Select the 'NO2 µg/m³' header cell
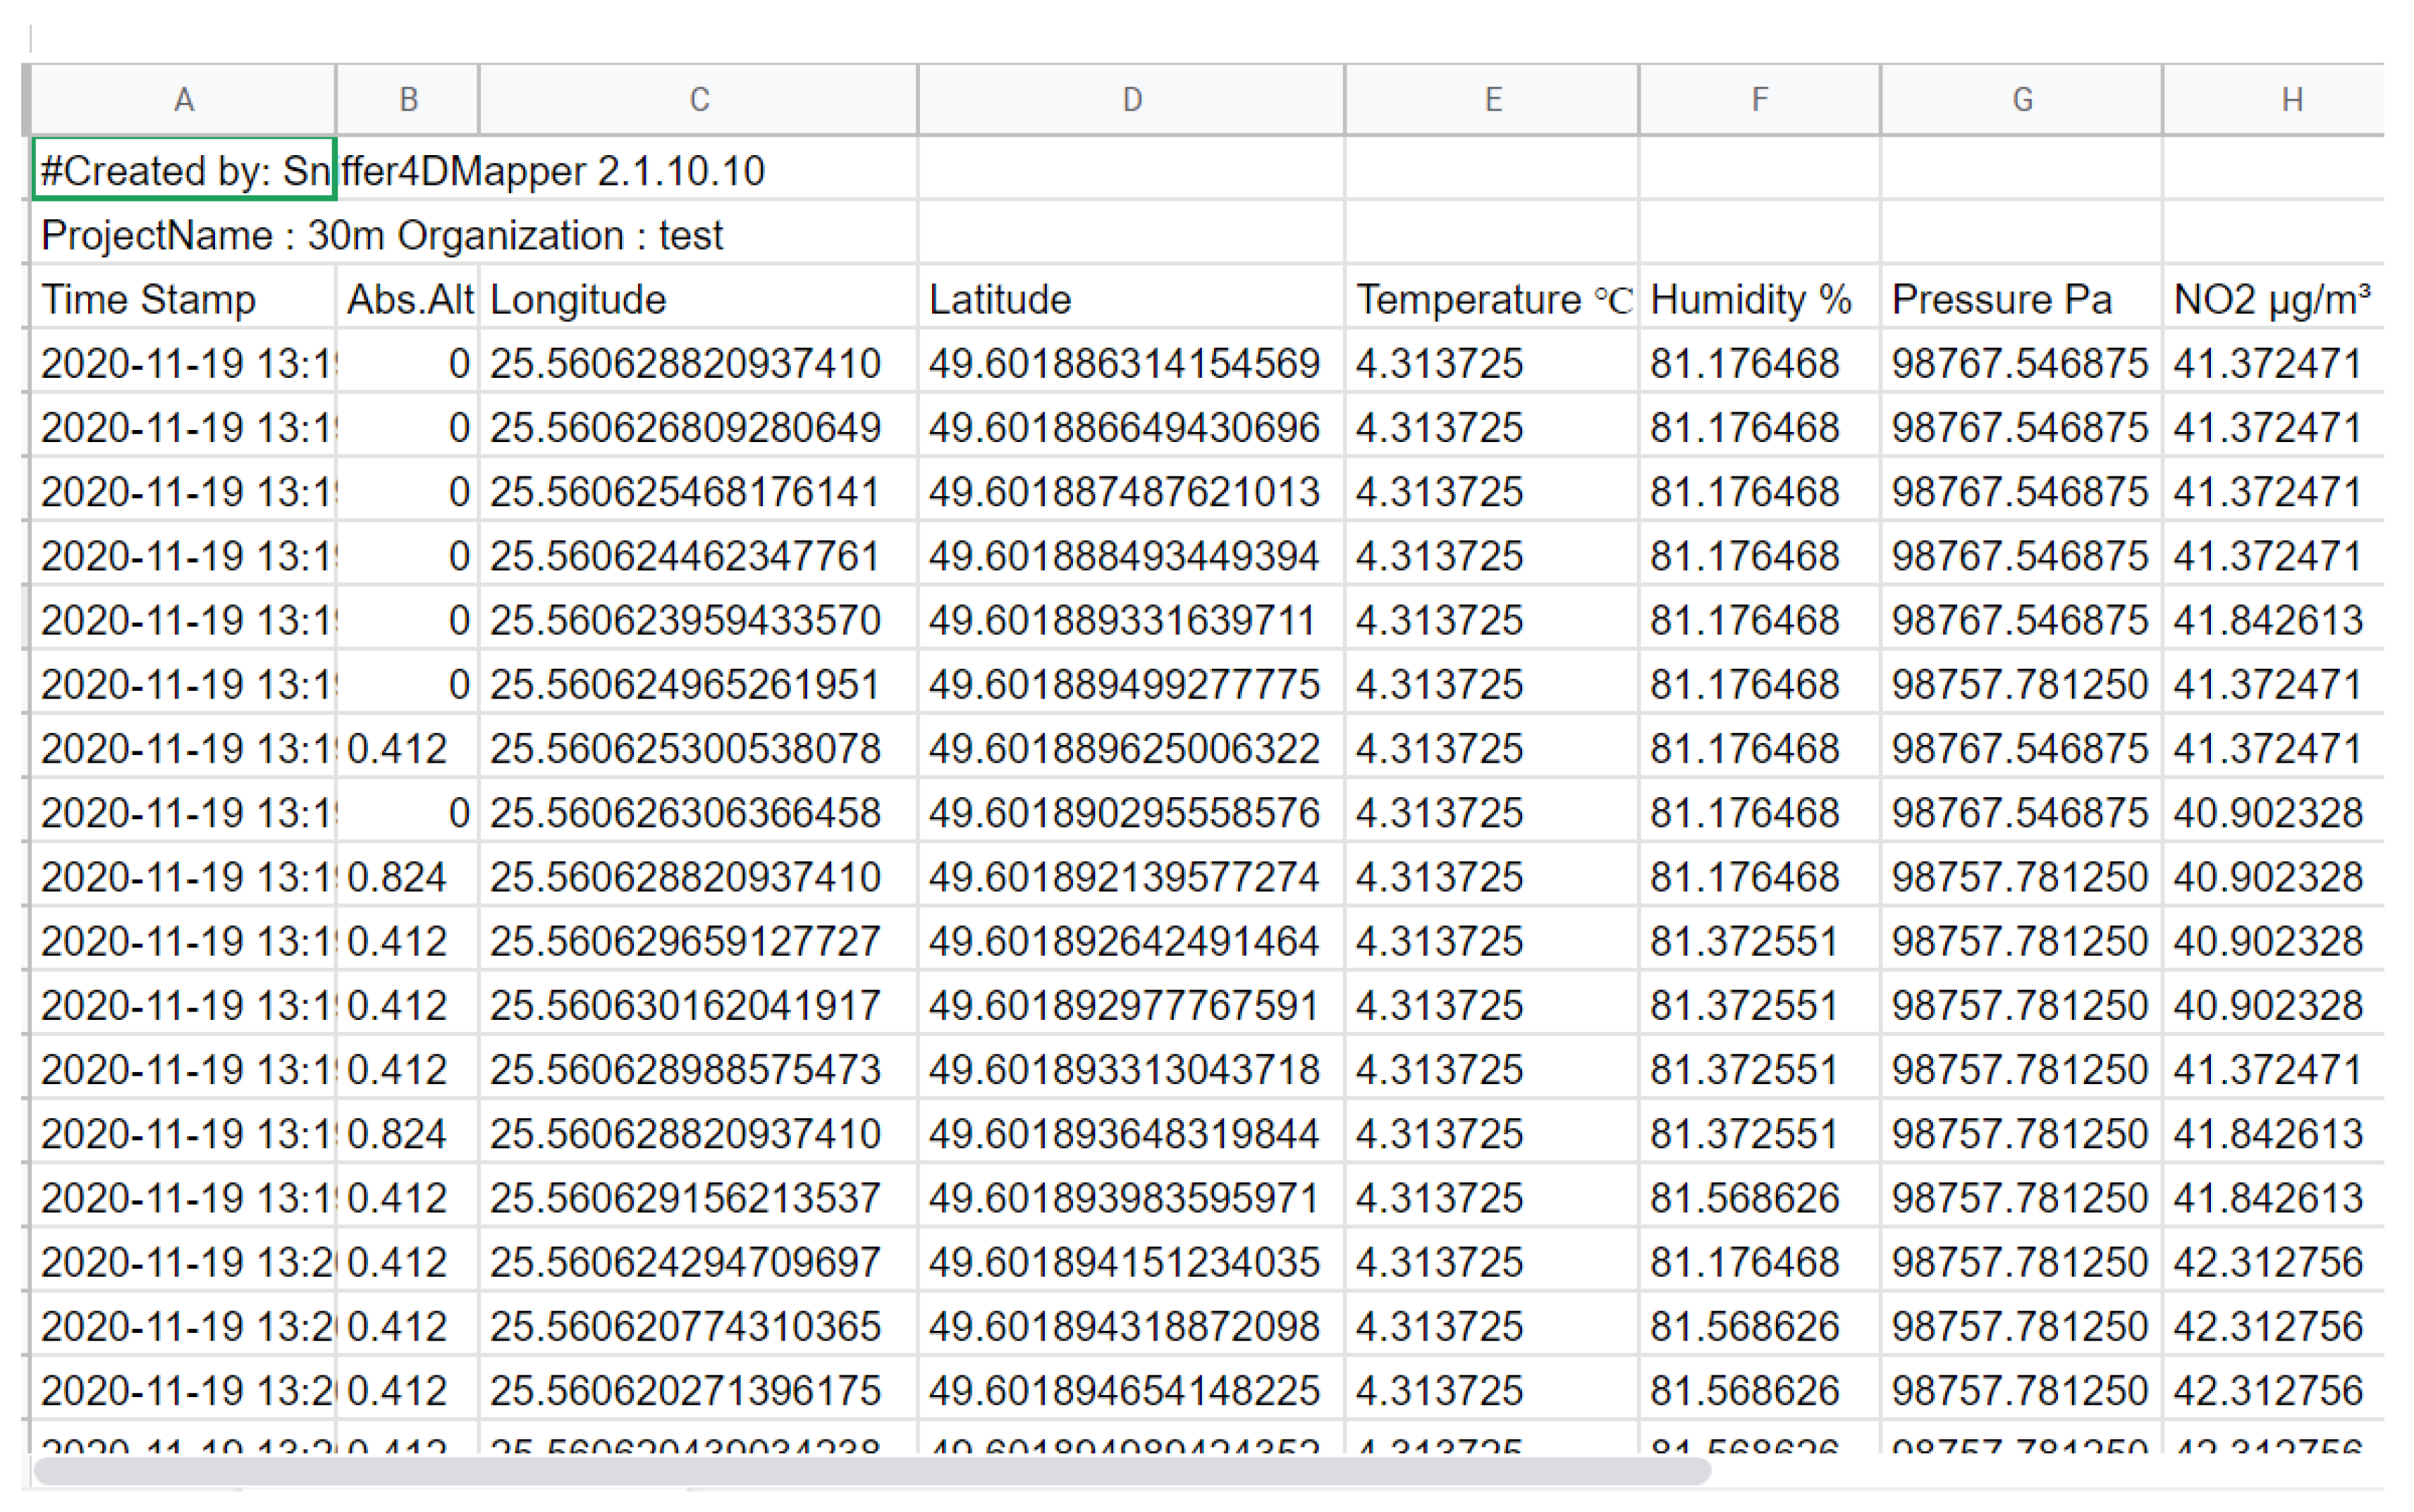This screenshot has height=1512, width=2414. (x=2274, y=299)
